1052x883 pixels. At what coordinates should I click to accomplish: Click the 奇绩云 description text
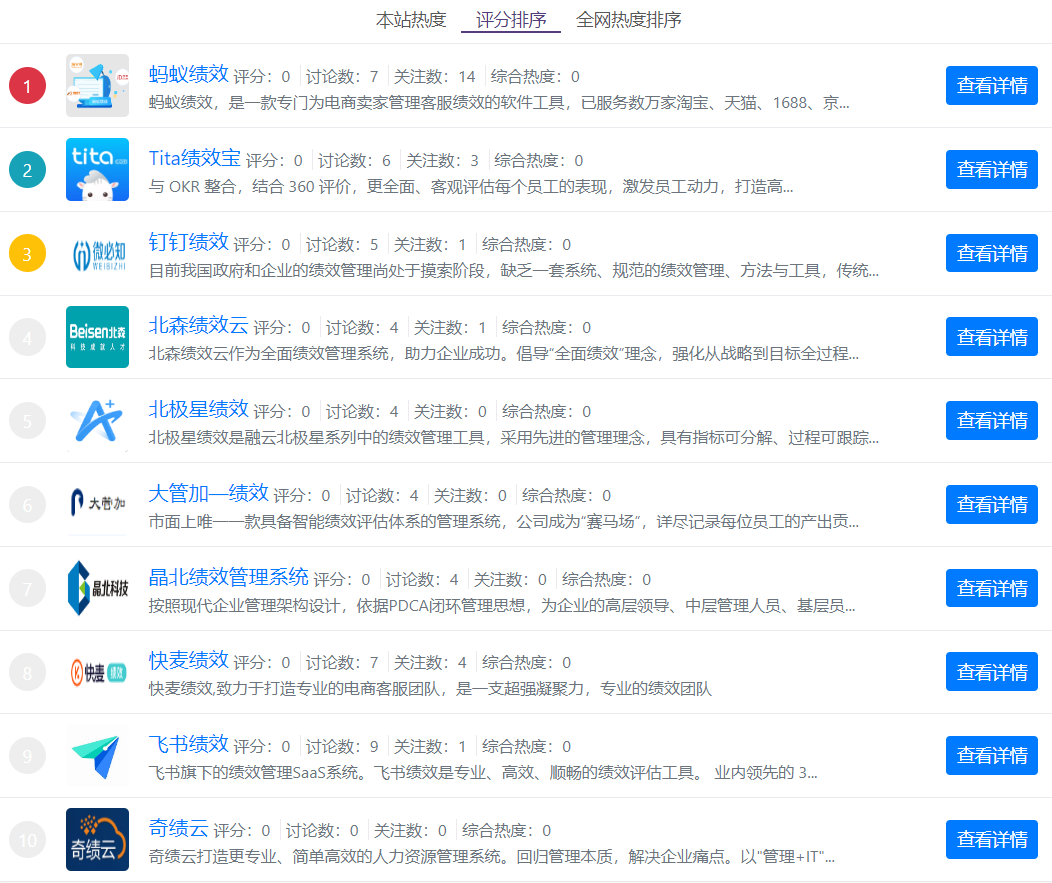(492, 856)
